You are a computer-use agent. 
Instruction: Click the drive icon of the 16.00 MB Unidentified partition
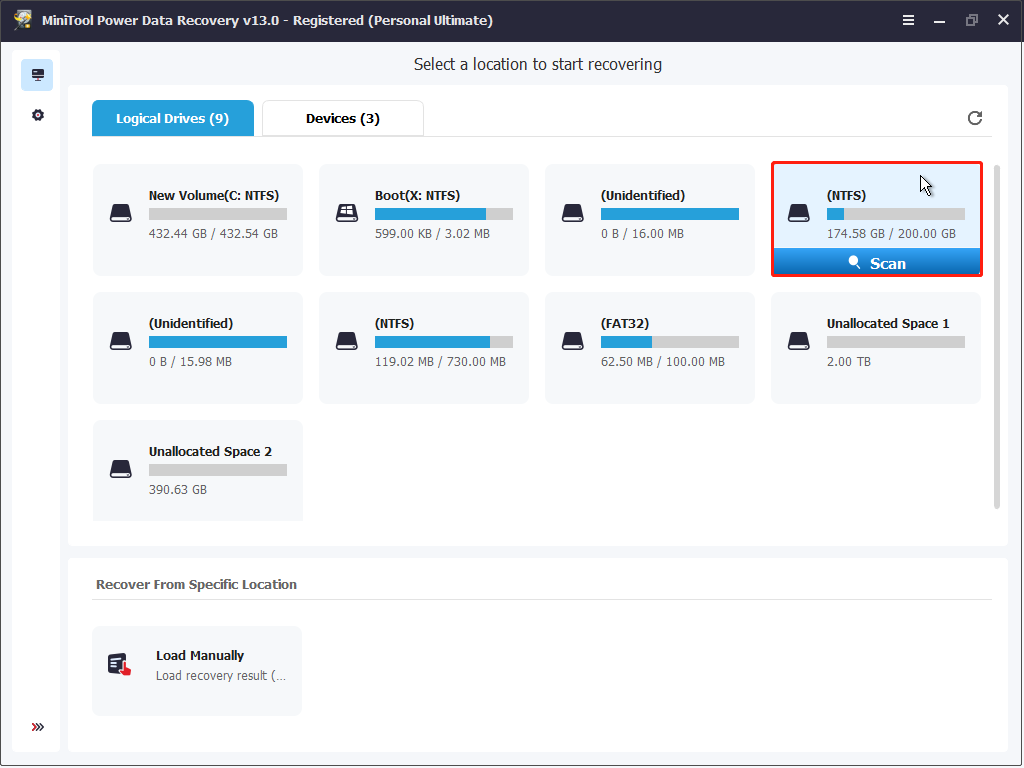coord(573,213)
